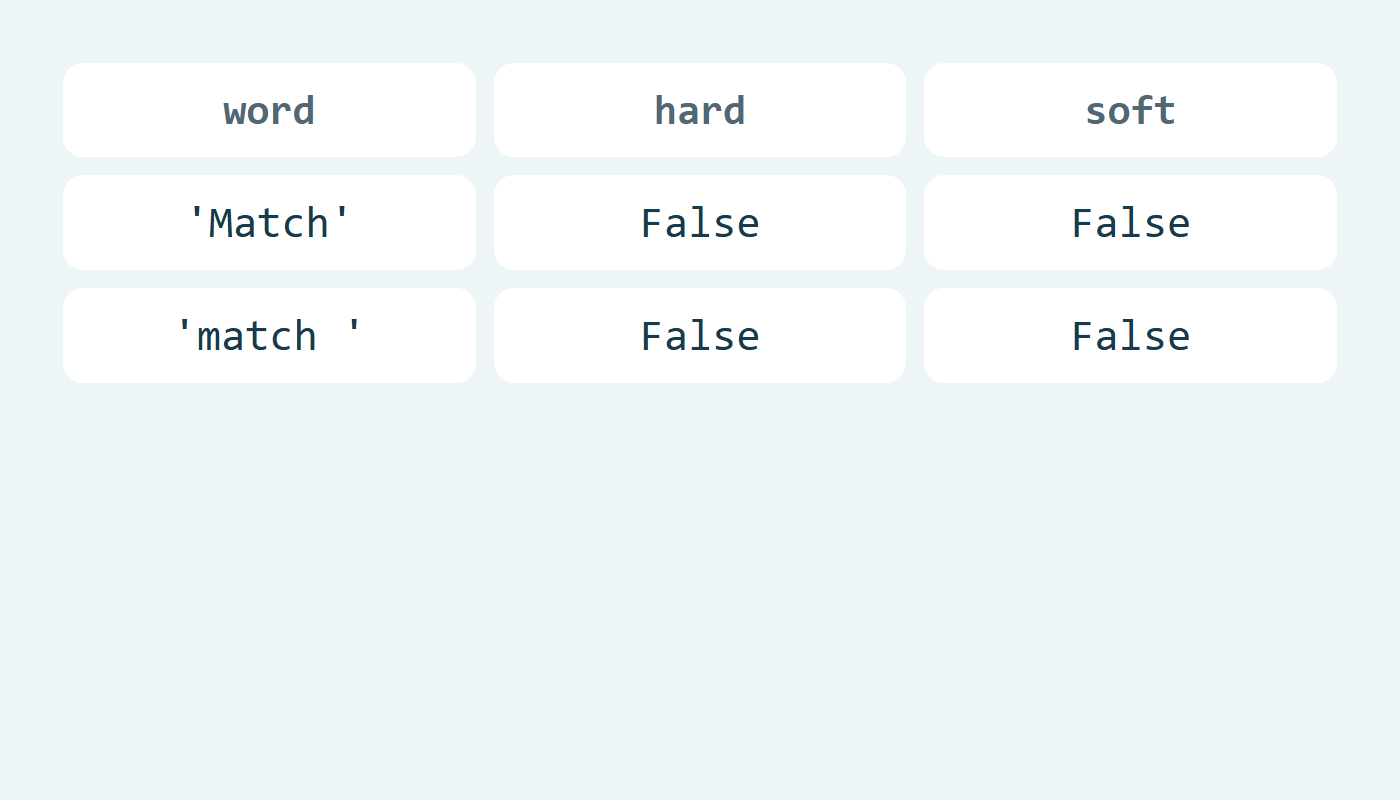This screenshot has width=1400, height=800.
Task: Select the 'hard' column header
Action: (x=700, y=110)
